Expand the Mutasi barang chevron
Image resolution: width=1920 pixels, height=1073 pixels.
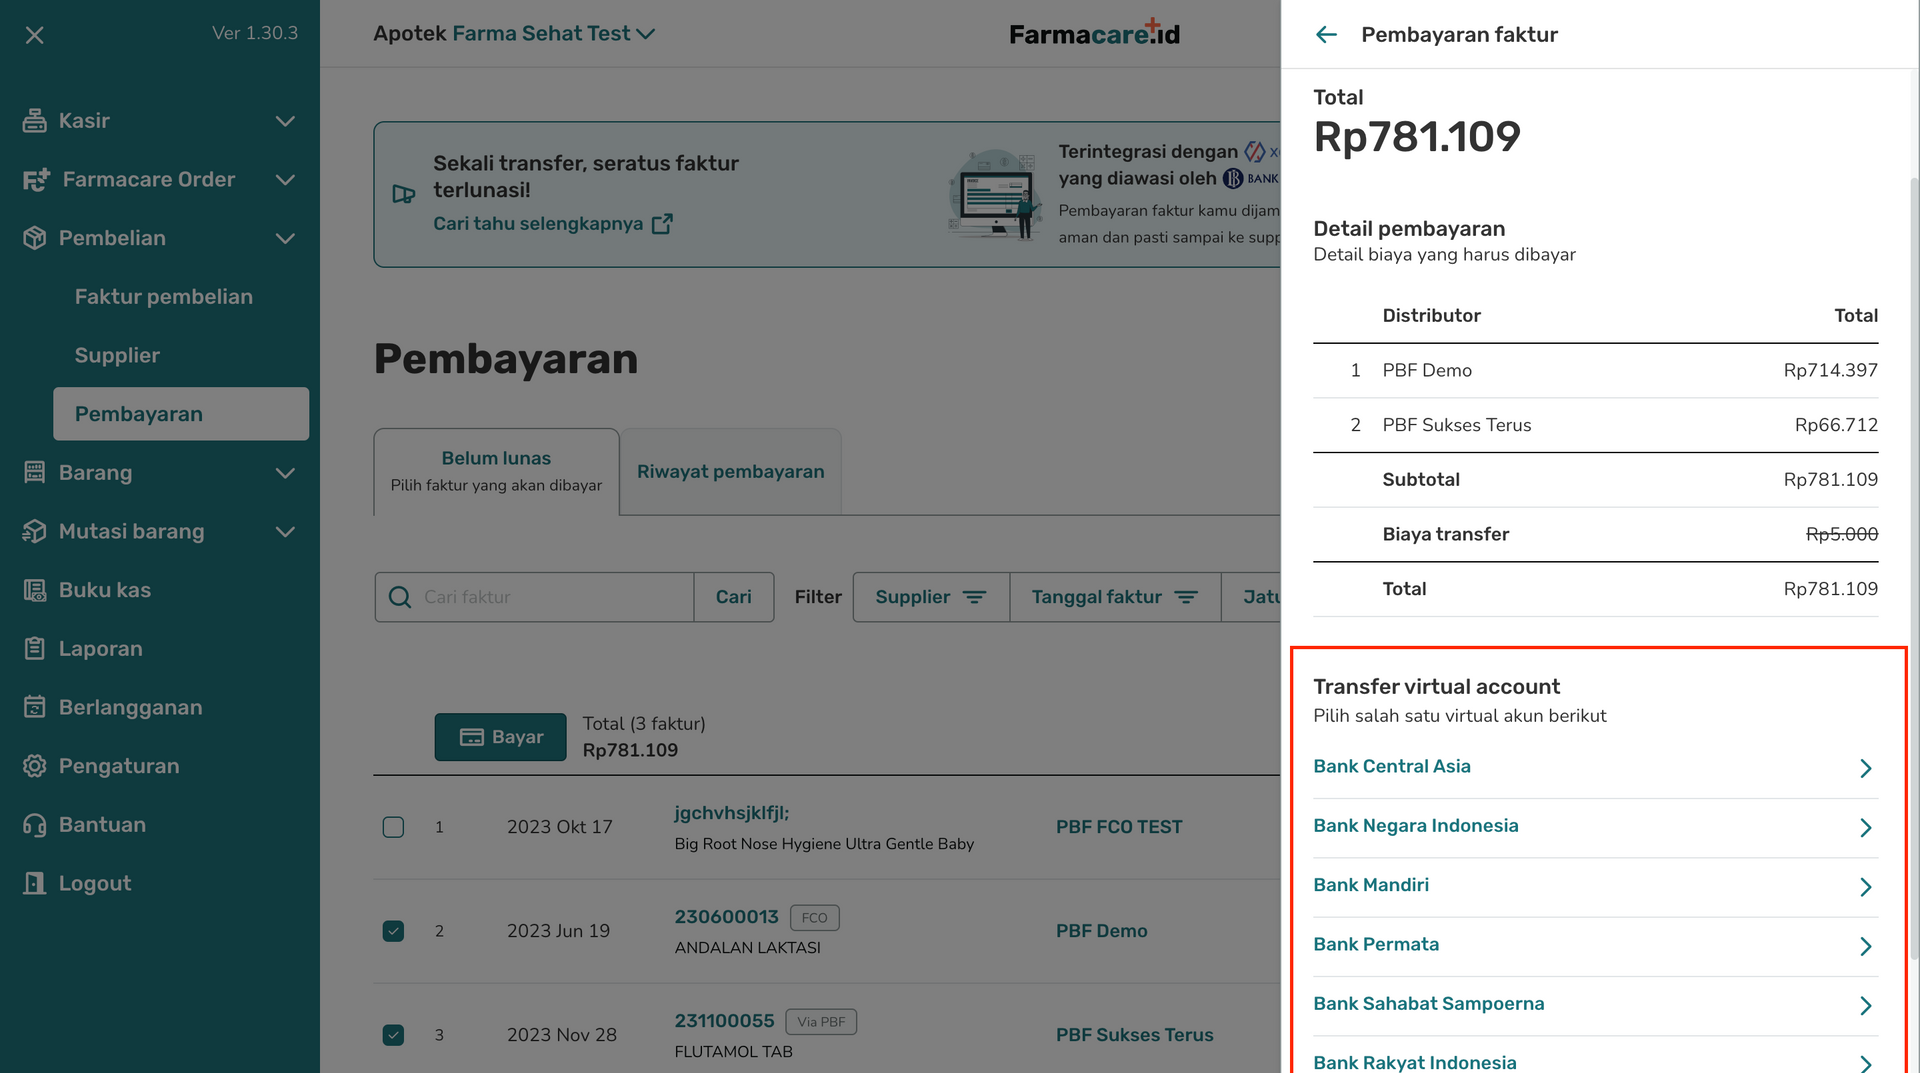tap(285, 532)
